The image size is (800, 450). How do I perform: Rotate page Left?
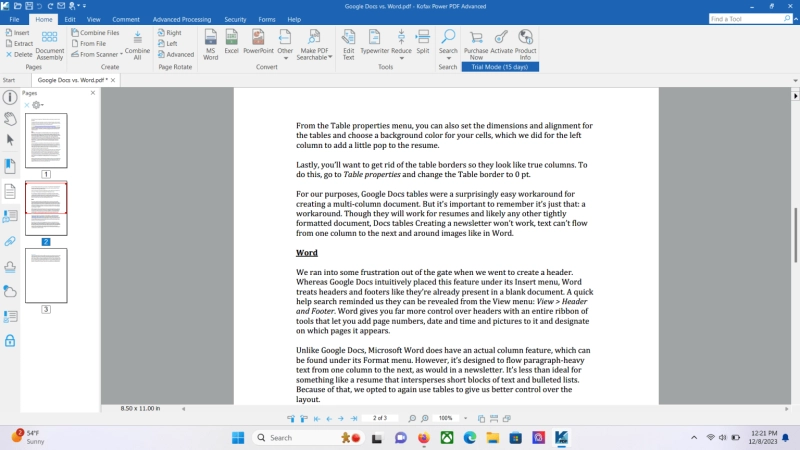[x=168, y=43]
